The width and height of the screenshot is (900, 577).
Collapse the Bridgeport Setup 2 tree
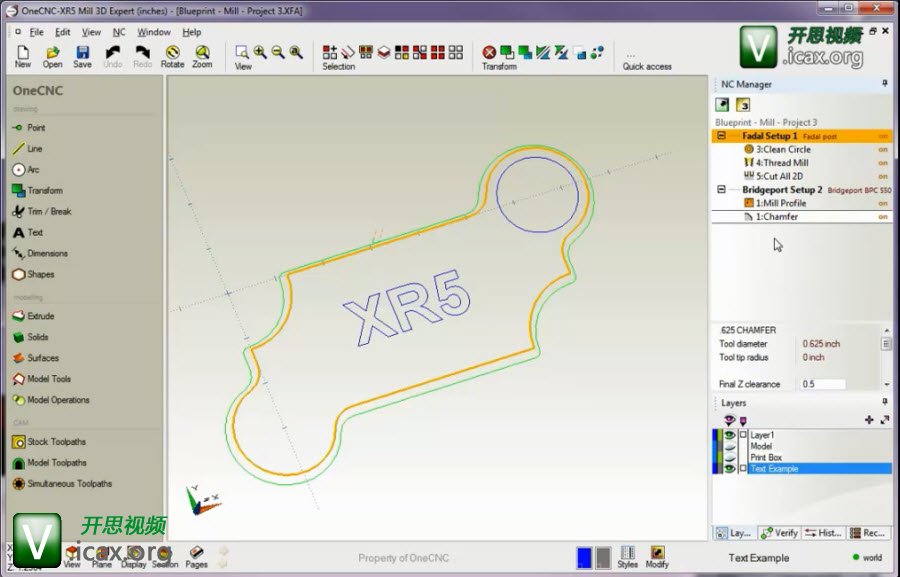click(721, 189)
